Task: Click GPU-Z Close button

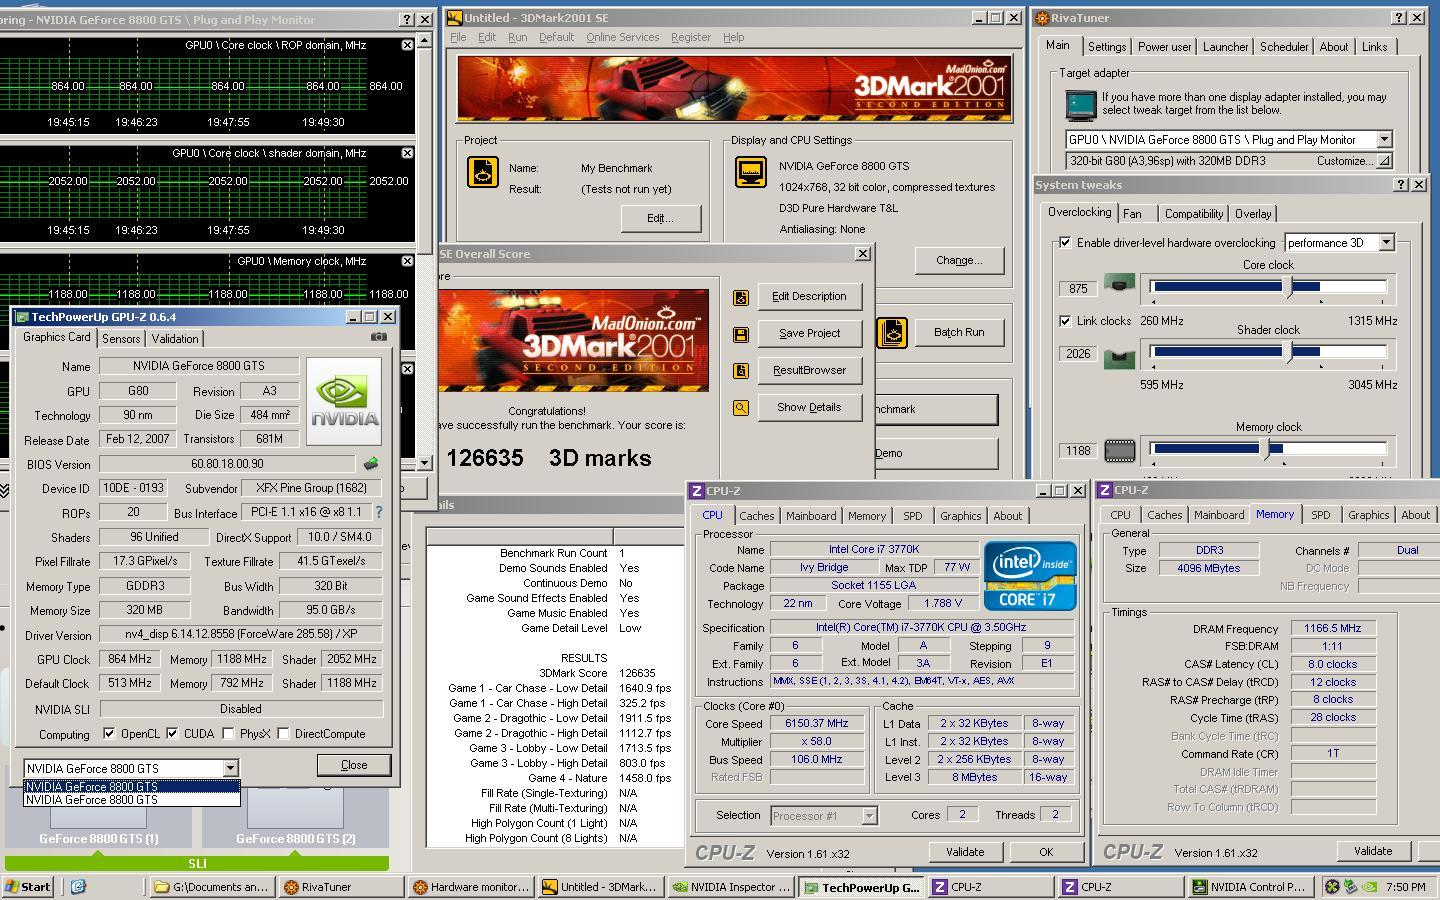Action: pyautogui.click(x=354, y=765)
